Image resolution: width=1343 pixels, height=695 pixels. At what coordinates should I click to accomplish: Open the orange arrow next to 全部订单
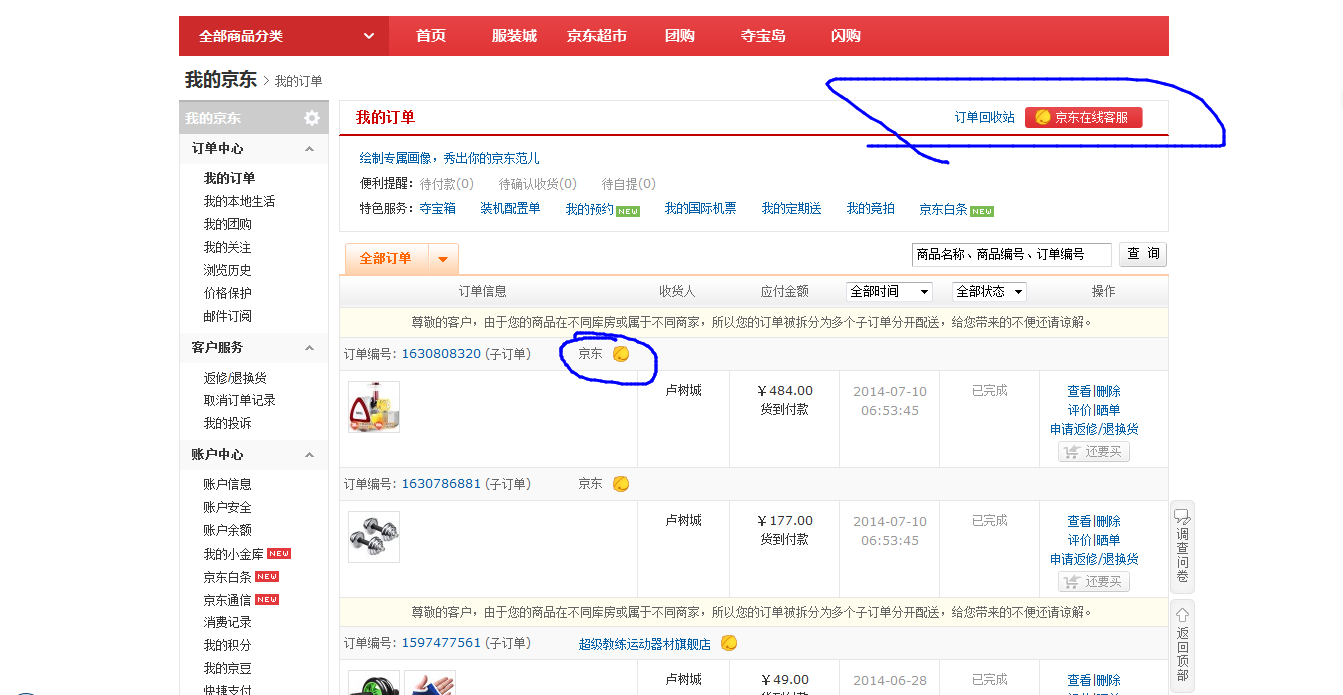coord(443,259)
